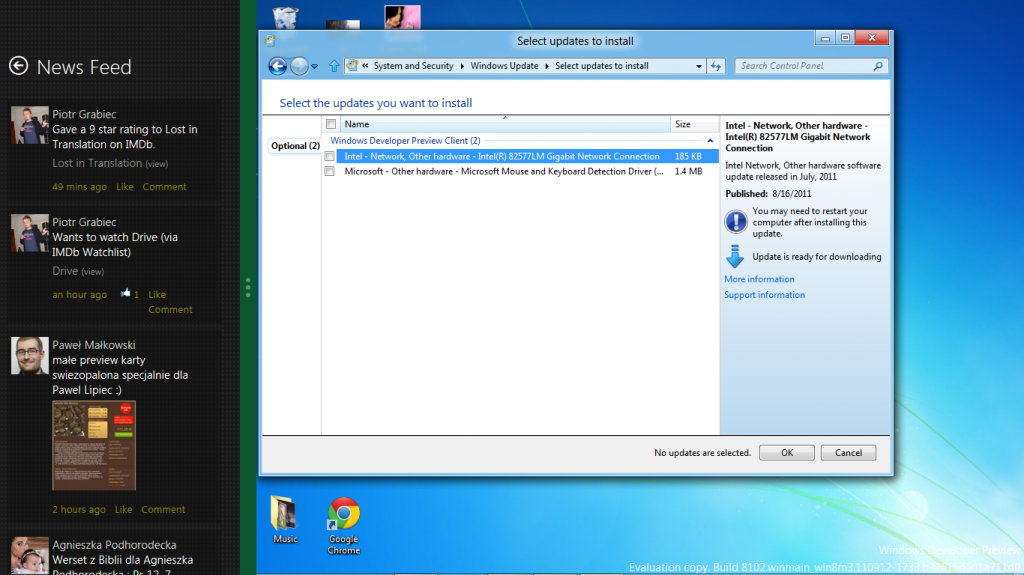Click the Forward navigation arrow button
Image resolution: width=1024 pixels, height=575 pixels.
[x=299, y=66]
